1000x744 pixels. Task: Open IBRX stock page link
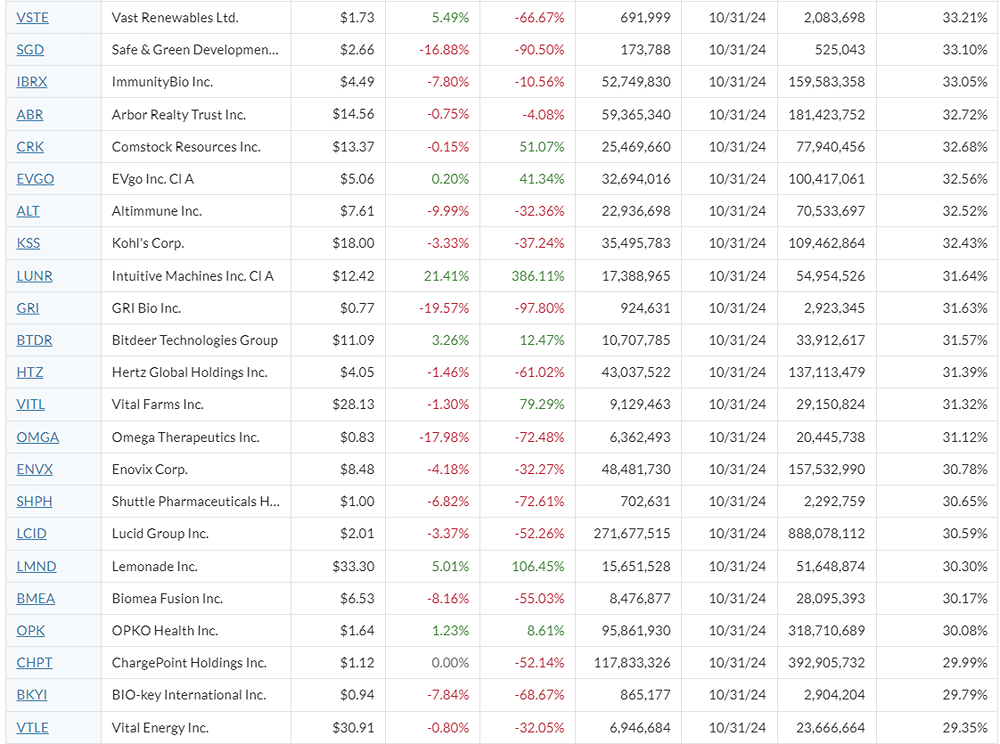[31, 82]
